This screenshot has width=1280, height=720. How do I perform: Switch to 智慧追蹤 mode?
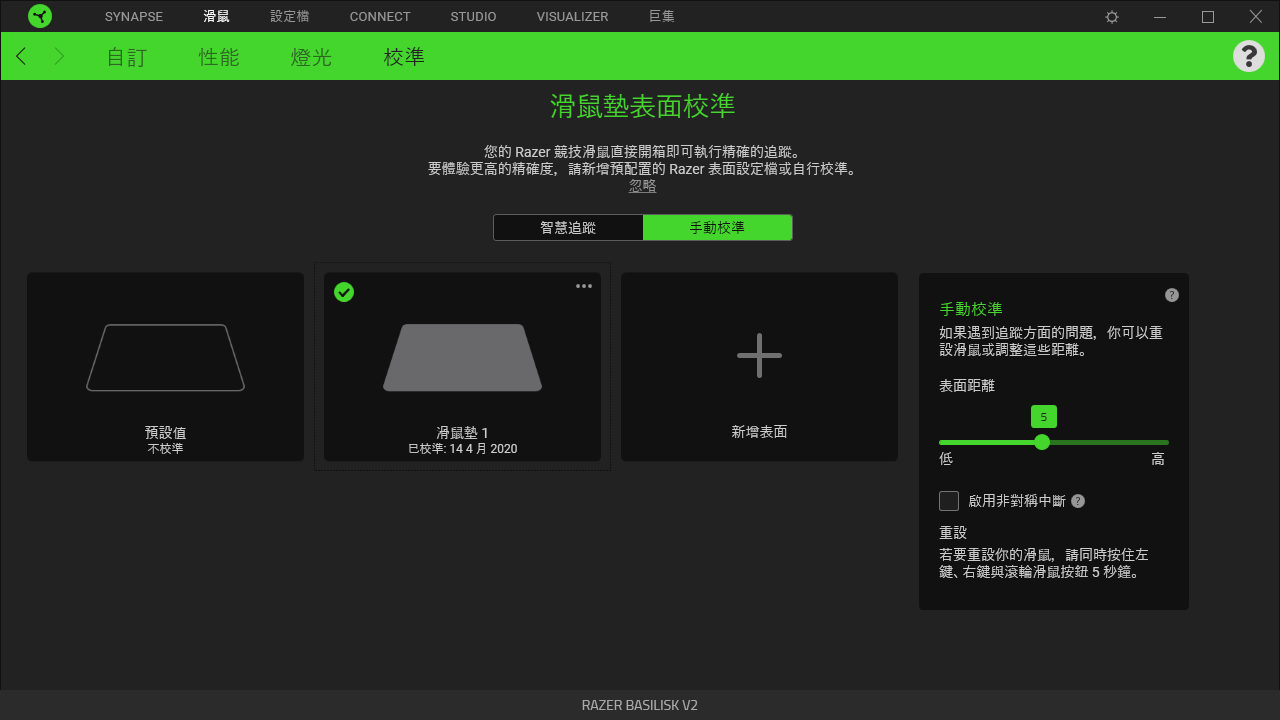tap(568, 227)
